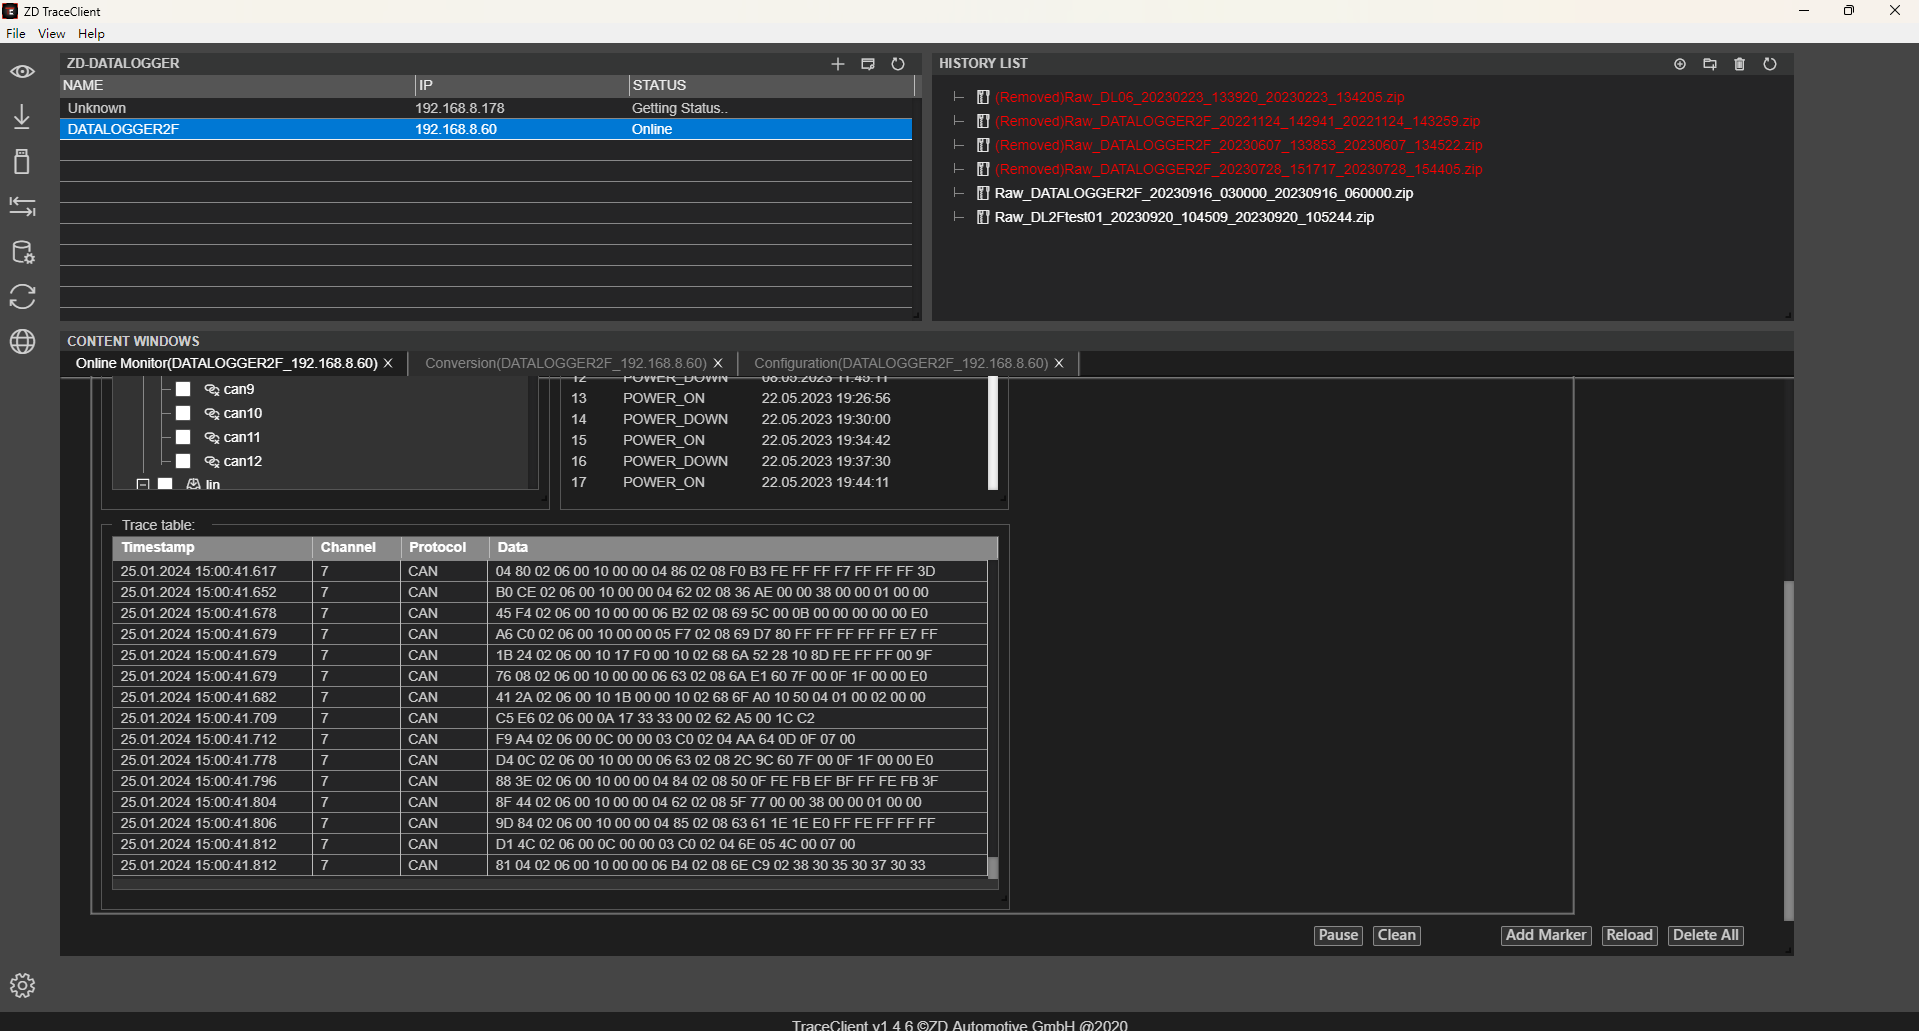The image size is (1919, 1031).
Task: Refresh the ZD-Datalogger list
Action: pyautogui.click(x=898, y=64)
